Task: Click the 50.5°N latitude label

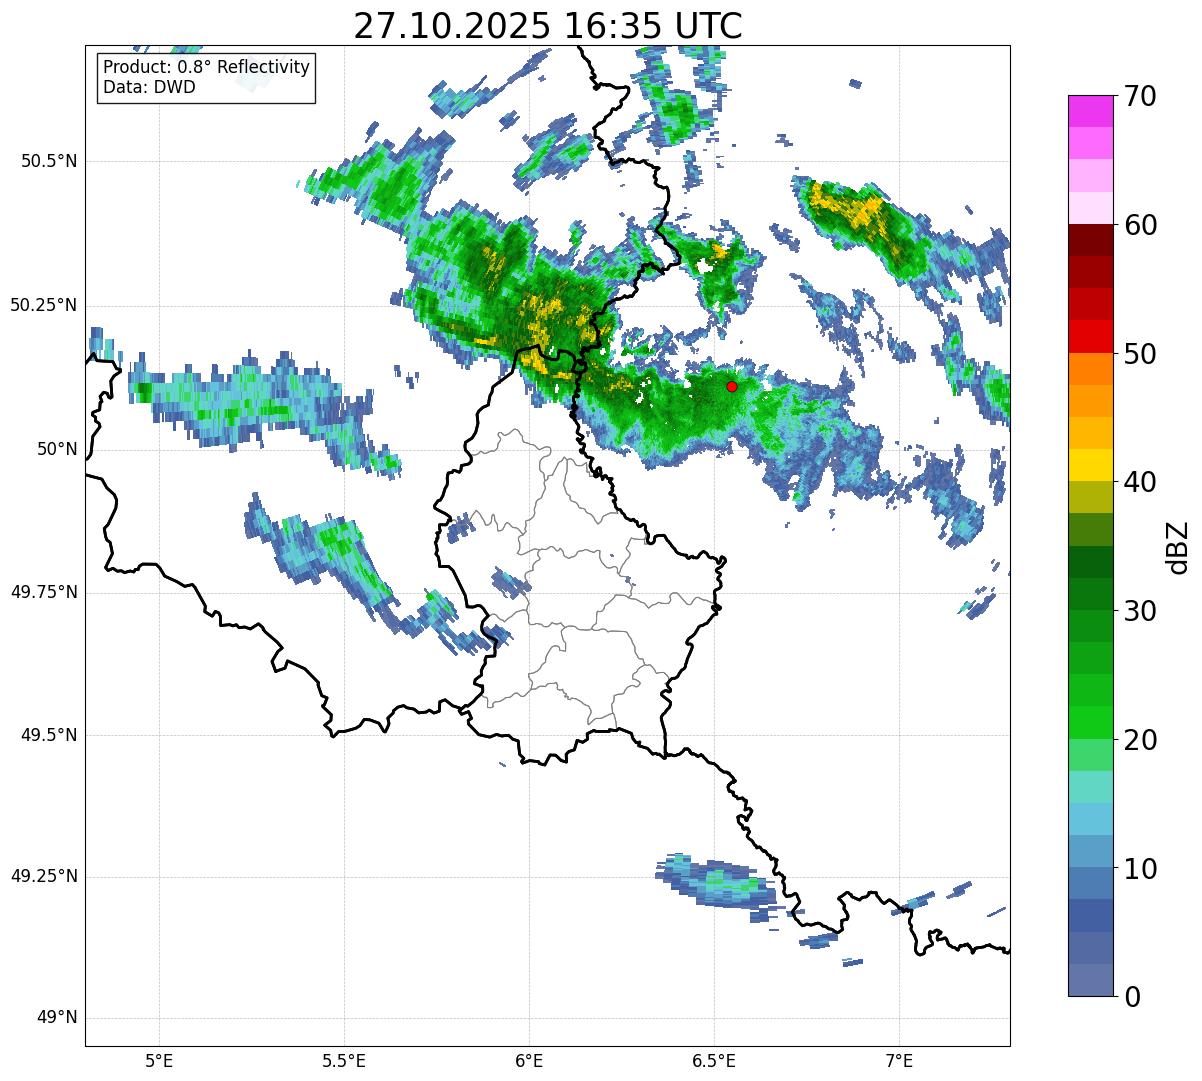Action: [49, 161]
